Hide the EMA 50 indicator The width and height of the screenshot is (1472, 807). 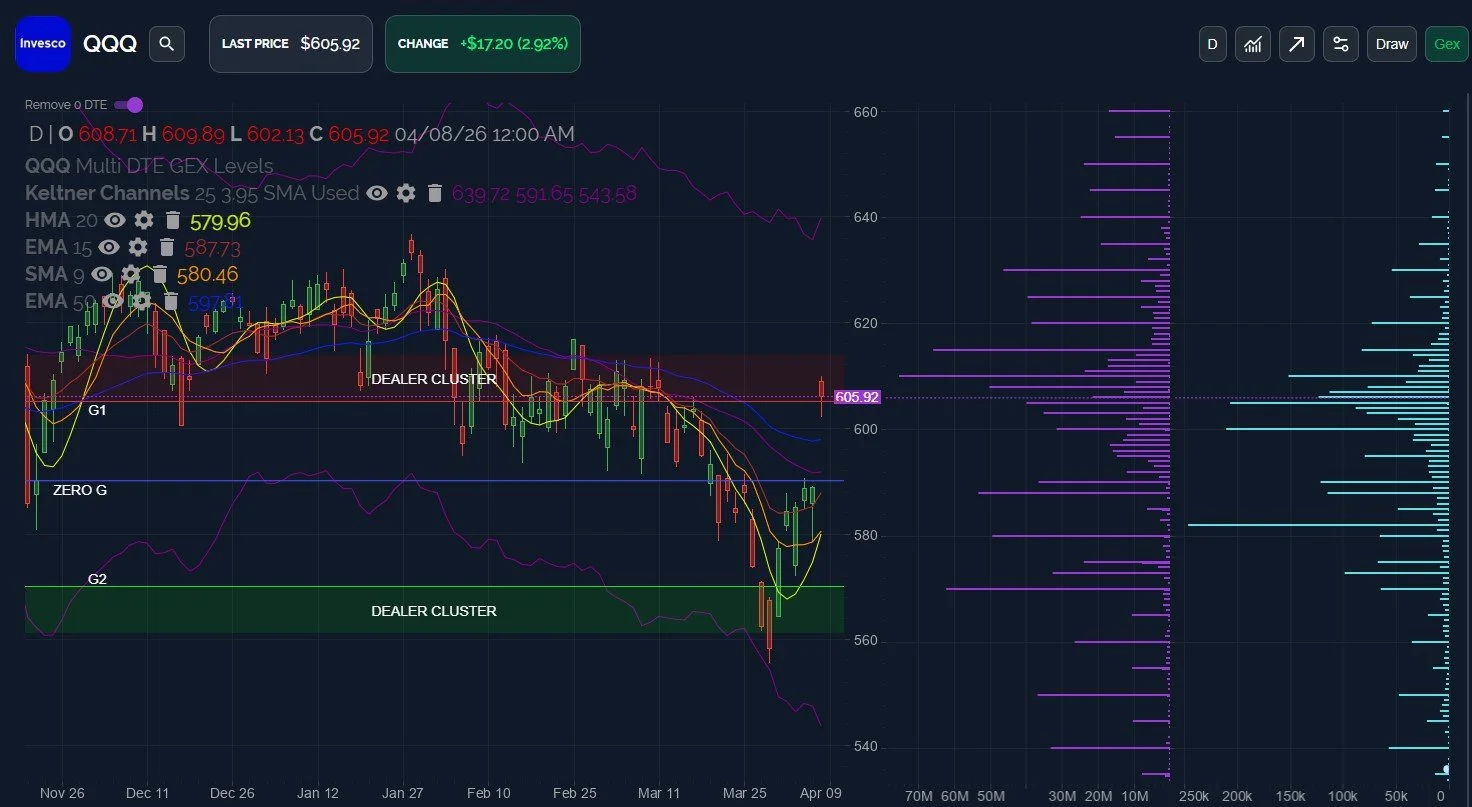tap(113, 301)
